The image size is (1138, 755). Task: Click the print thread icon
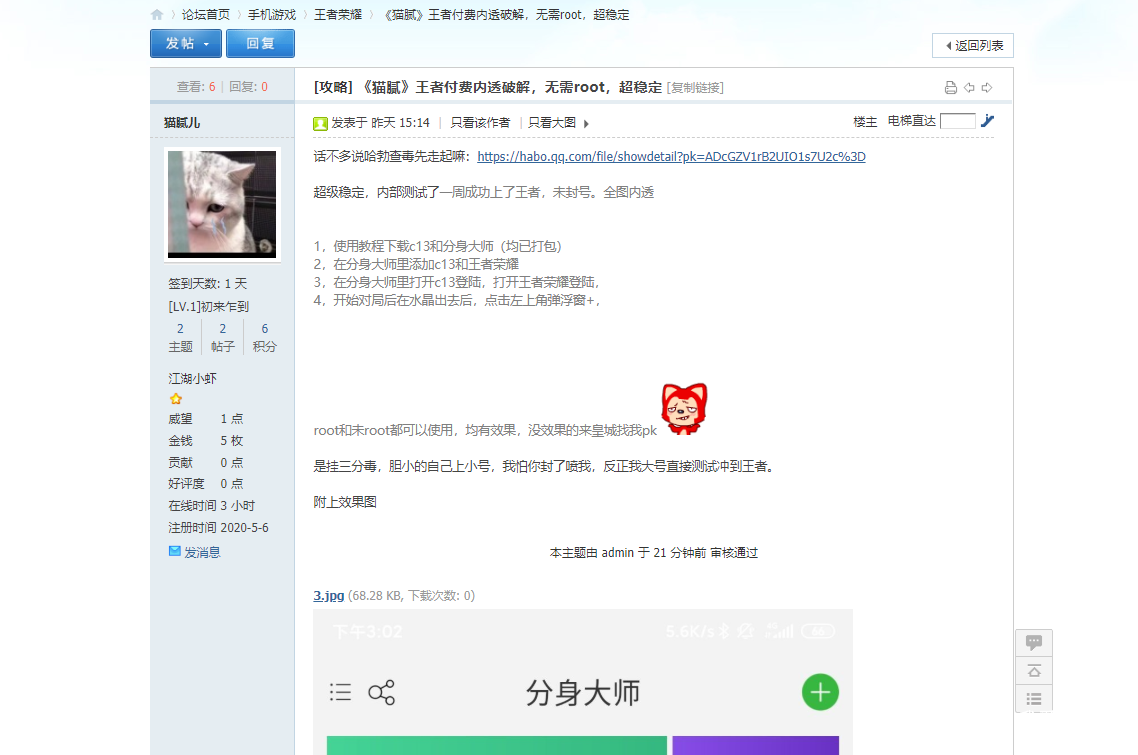click(951, 88)
